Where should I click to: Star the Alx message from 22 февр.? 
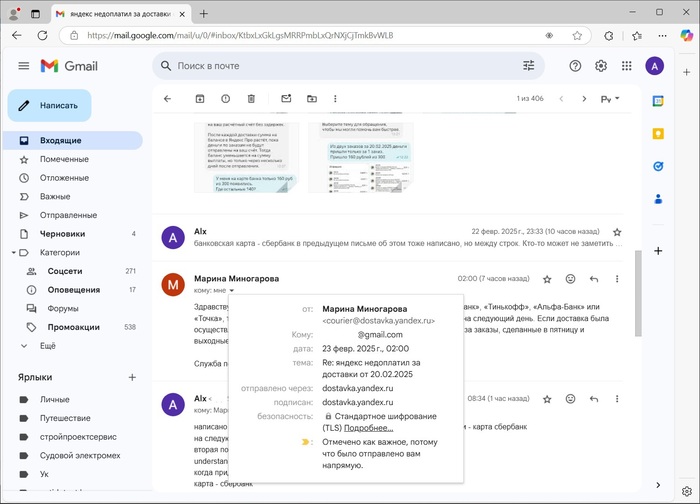617,232
